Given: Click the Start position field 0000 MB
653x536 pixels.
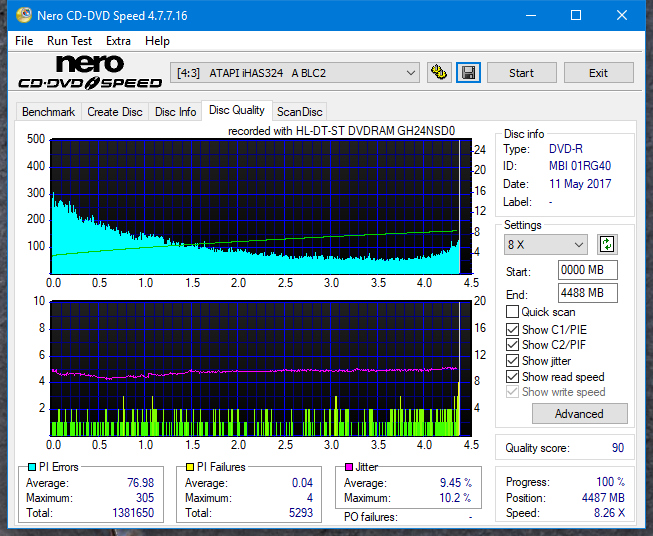Looking at the screenshot, I should [588, 270].
